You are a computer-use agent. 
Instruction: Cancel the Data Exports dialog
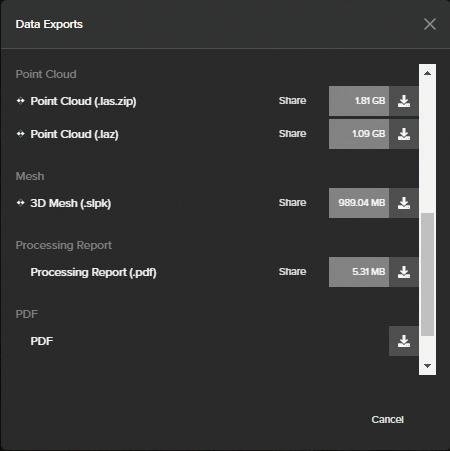[387, 419]
